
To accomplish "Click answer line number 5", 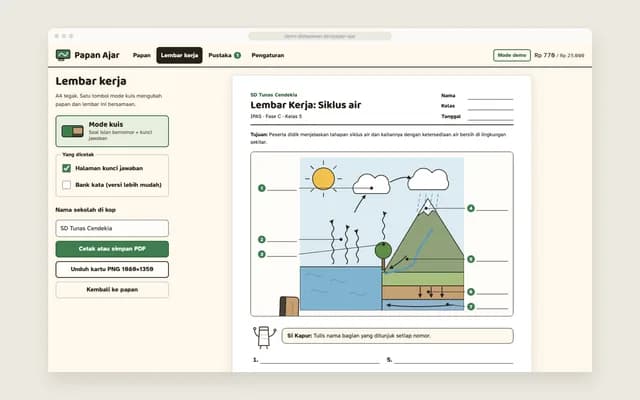I will [453, 362].
